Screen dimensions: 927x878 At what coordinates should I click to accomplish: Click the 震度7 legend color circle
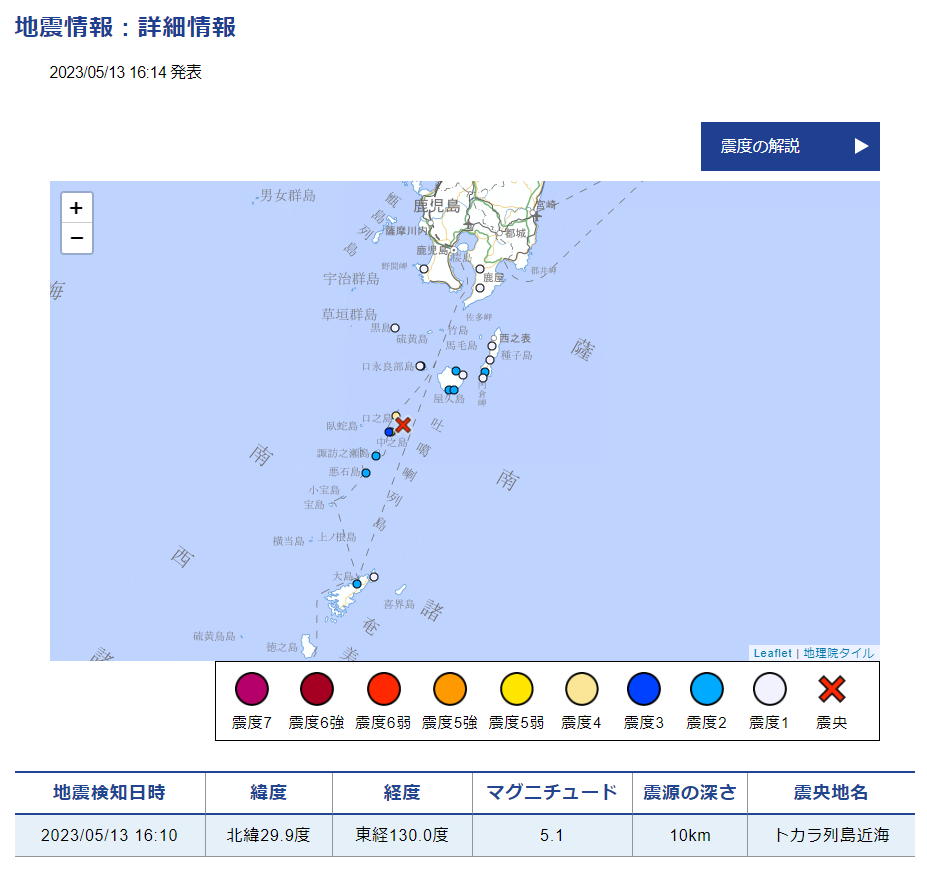click(x=252, y=689)
